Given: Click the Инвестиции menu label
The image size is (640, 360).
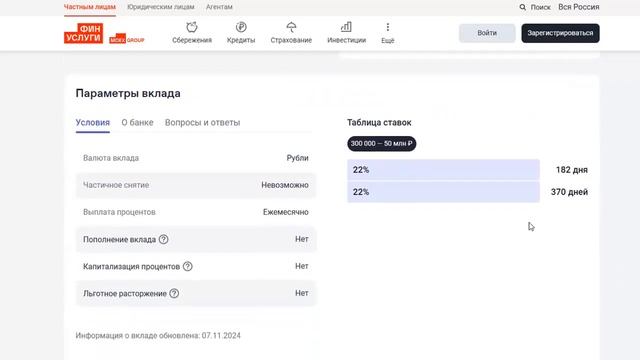Looking at the screenshot, I should [346, 40].
